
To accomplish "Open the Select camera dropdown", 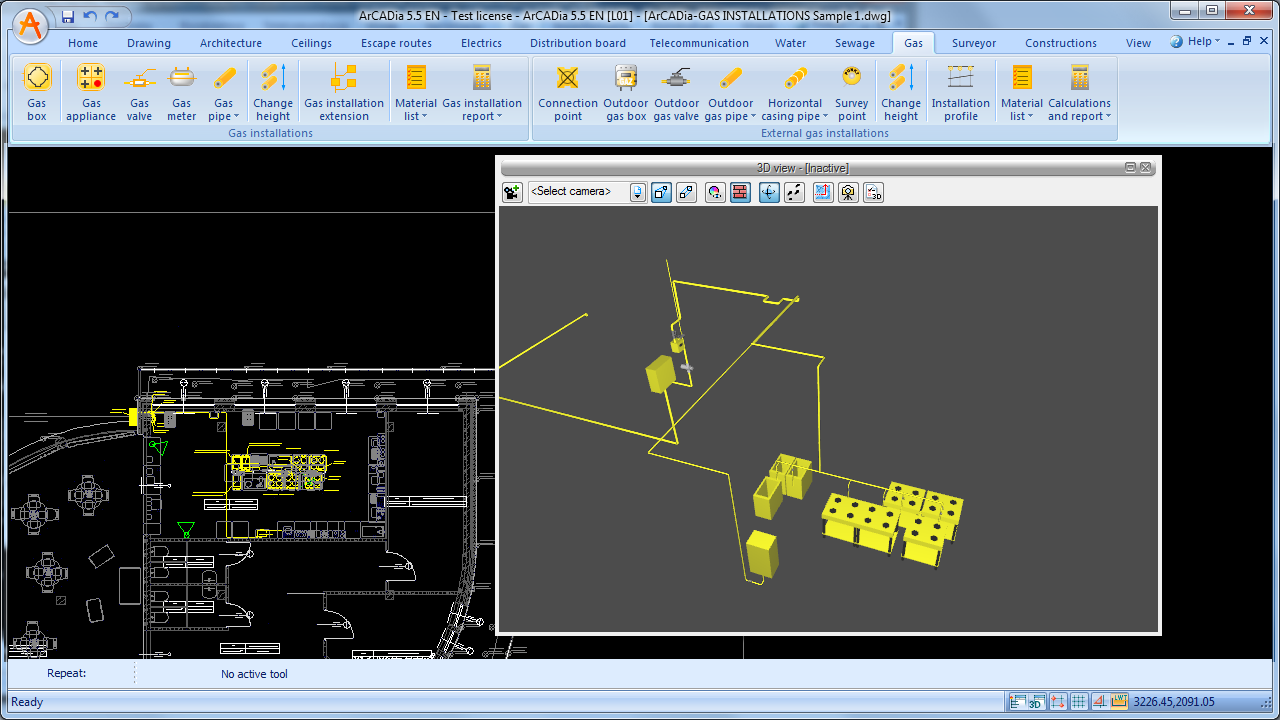I will (x=638, y=192).
